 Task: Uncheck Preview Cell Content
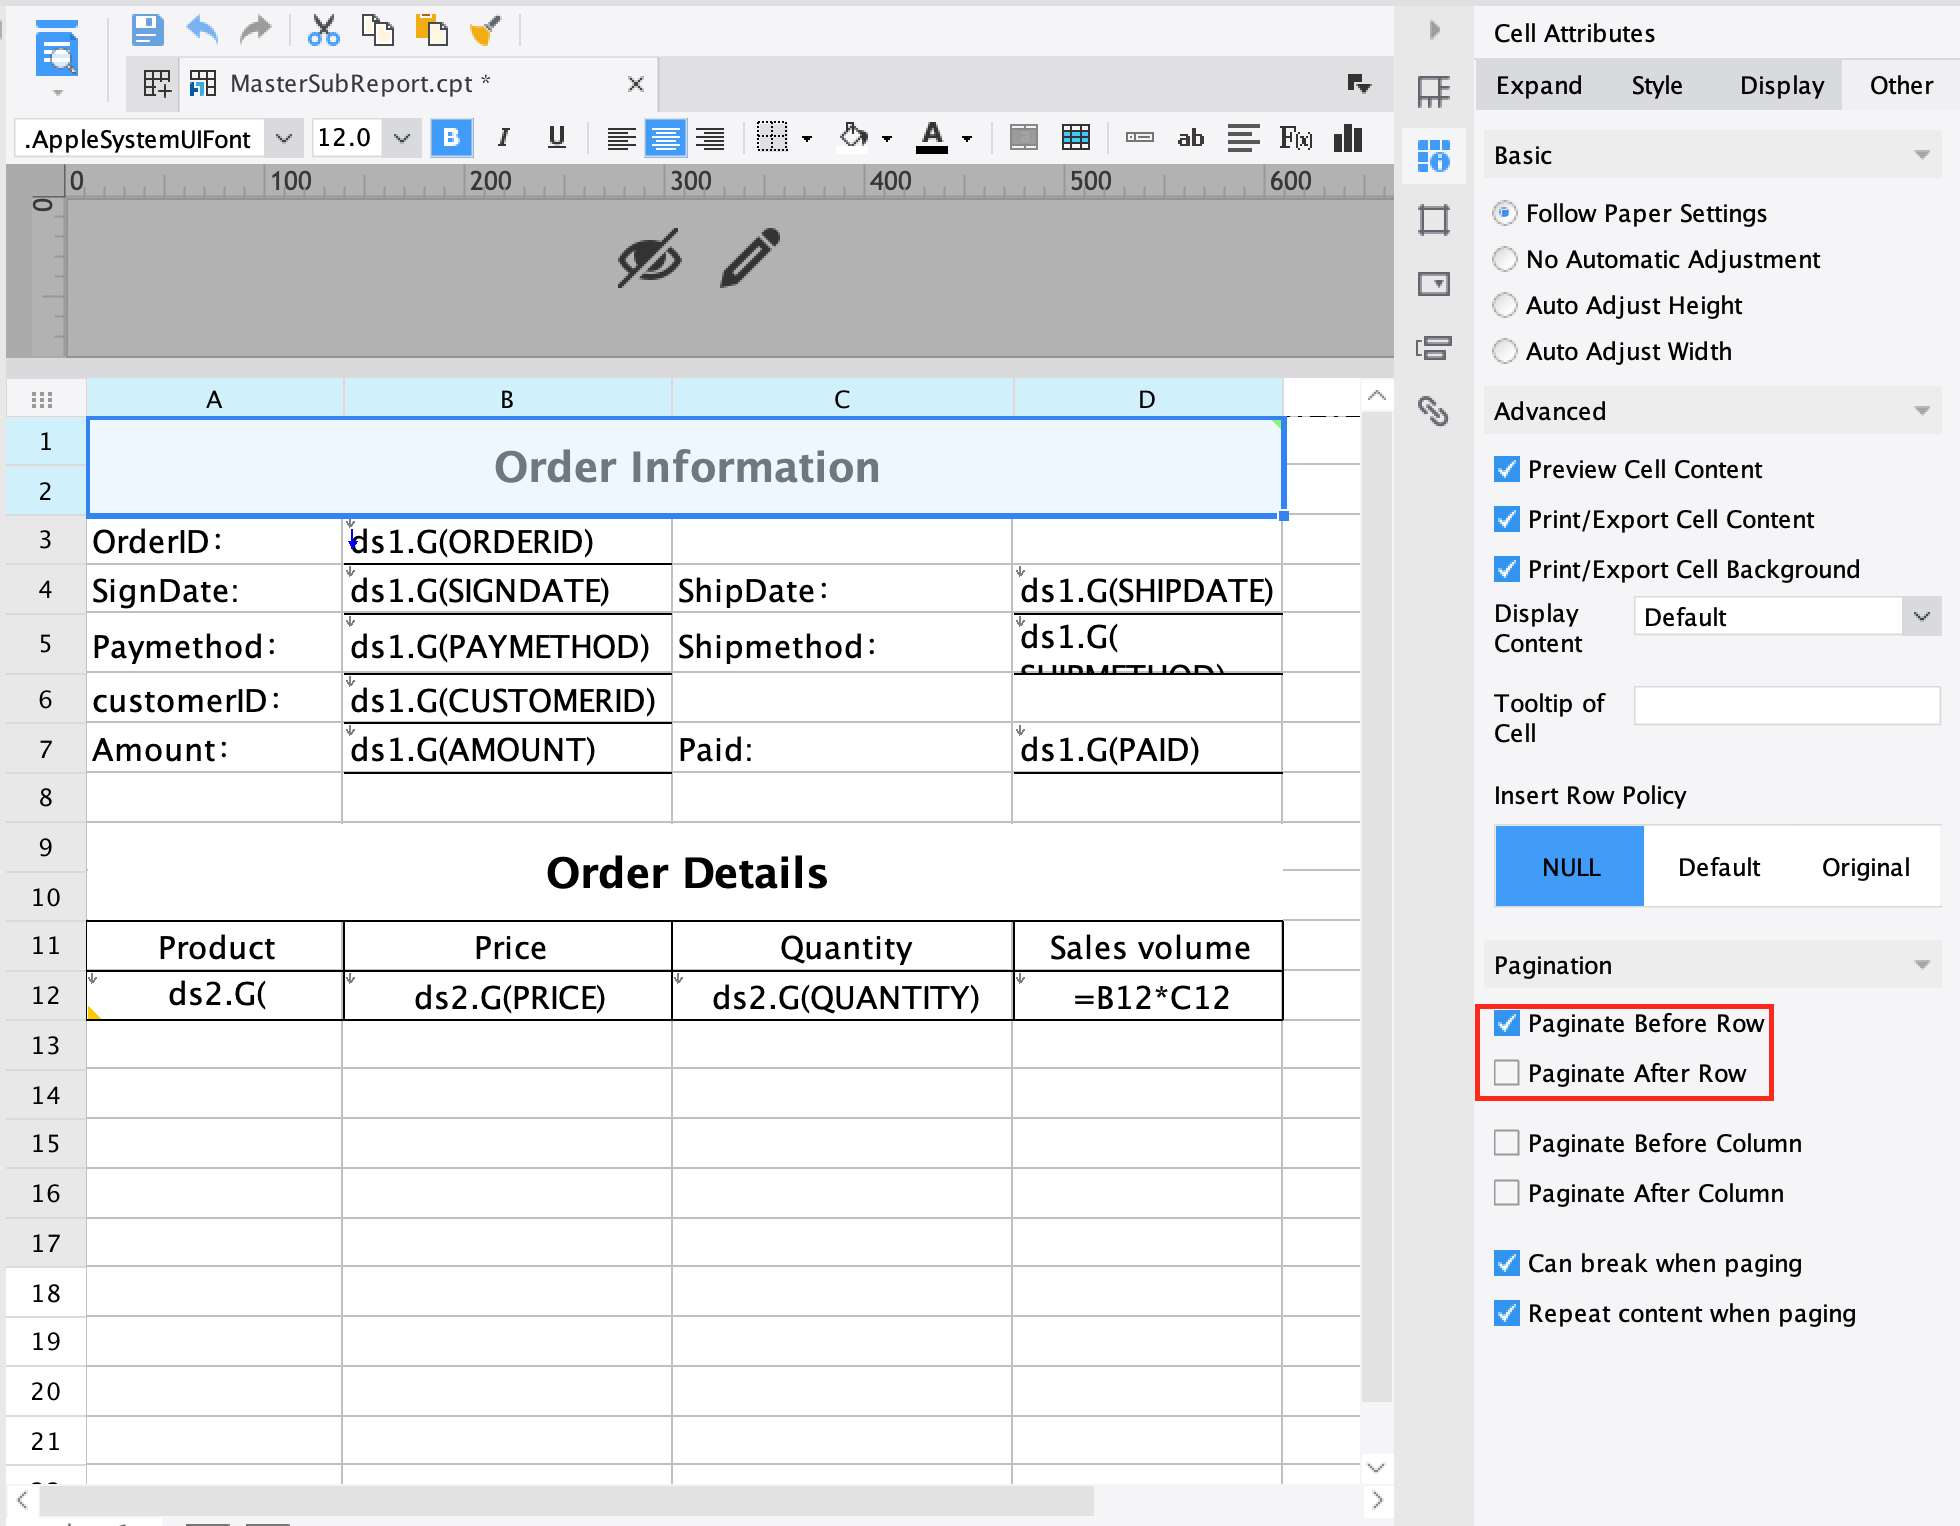point(1506,469)
